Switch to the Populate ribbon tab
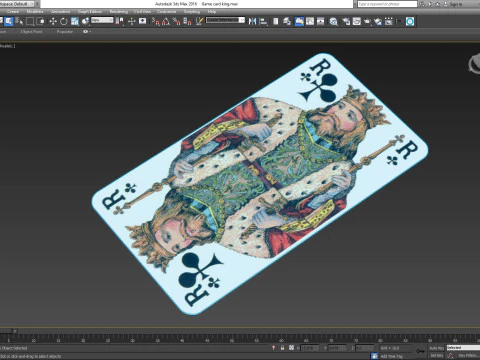This screenshot has width=480, height=360. click(x=65, y=32)
